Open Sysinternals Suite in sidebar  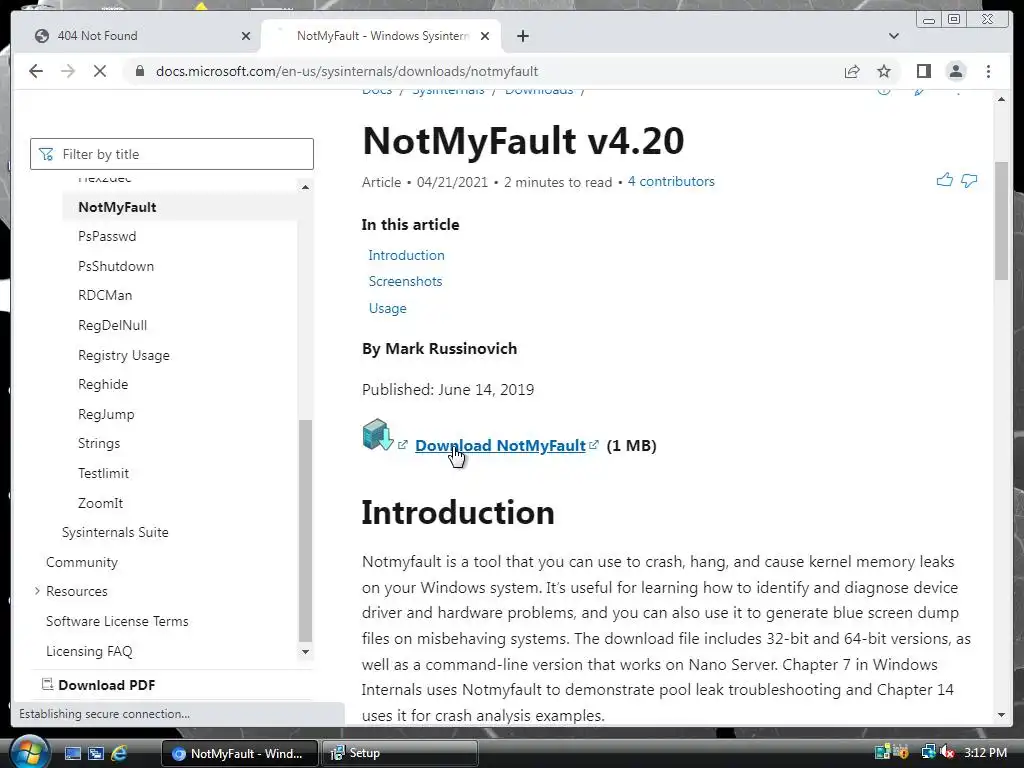pyautogui.click(x=115, y=532)
